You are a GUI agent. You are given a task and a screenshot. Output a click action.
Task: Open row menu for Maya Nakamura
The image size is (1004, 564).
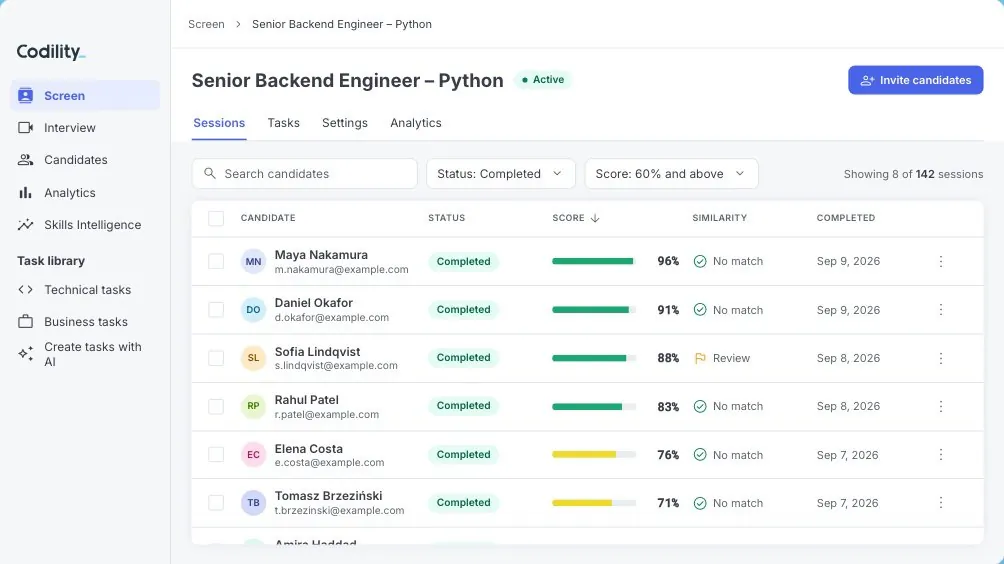tap(941, 261)
